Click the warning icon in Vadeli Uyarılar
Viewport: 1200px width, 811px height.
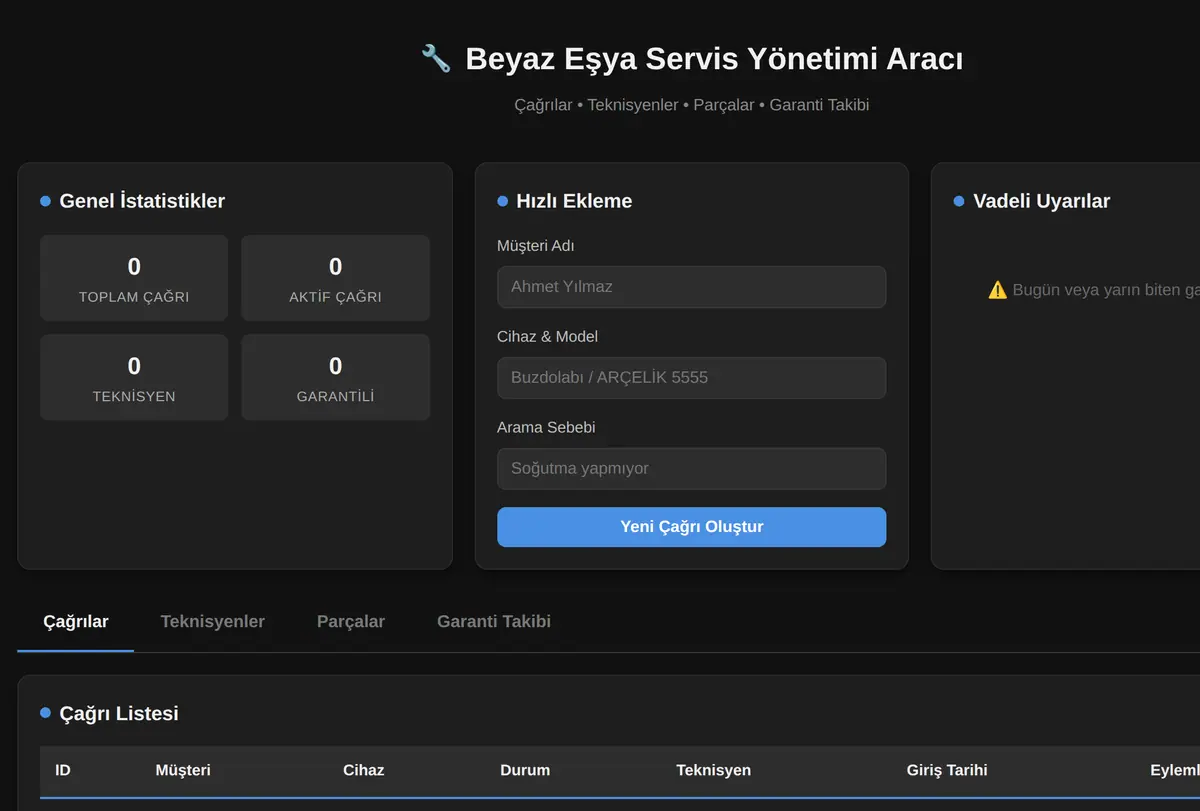click(997, 290)
